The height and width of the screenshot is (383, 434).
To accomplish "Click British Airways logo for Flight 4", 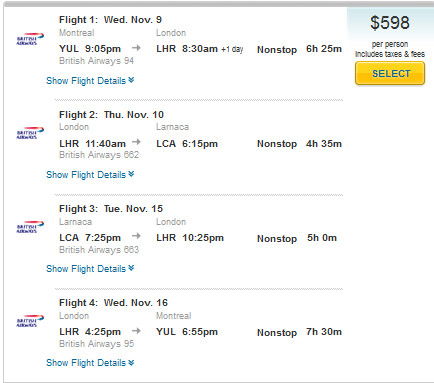I will coord(30,321).
